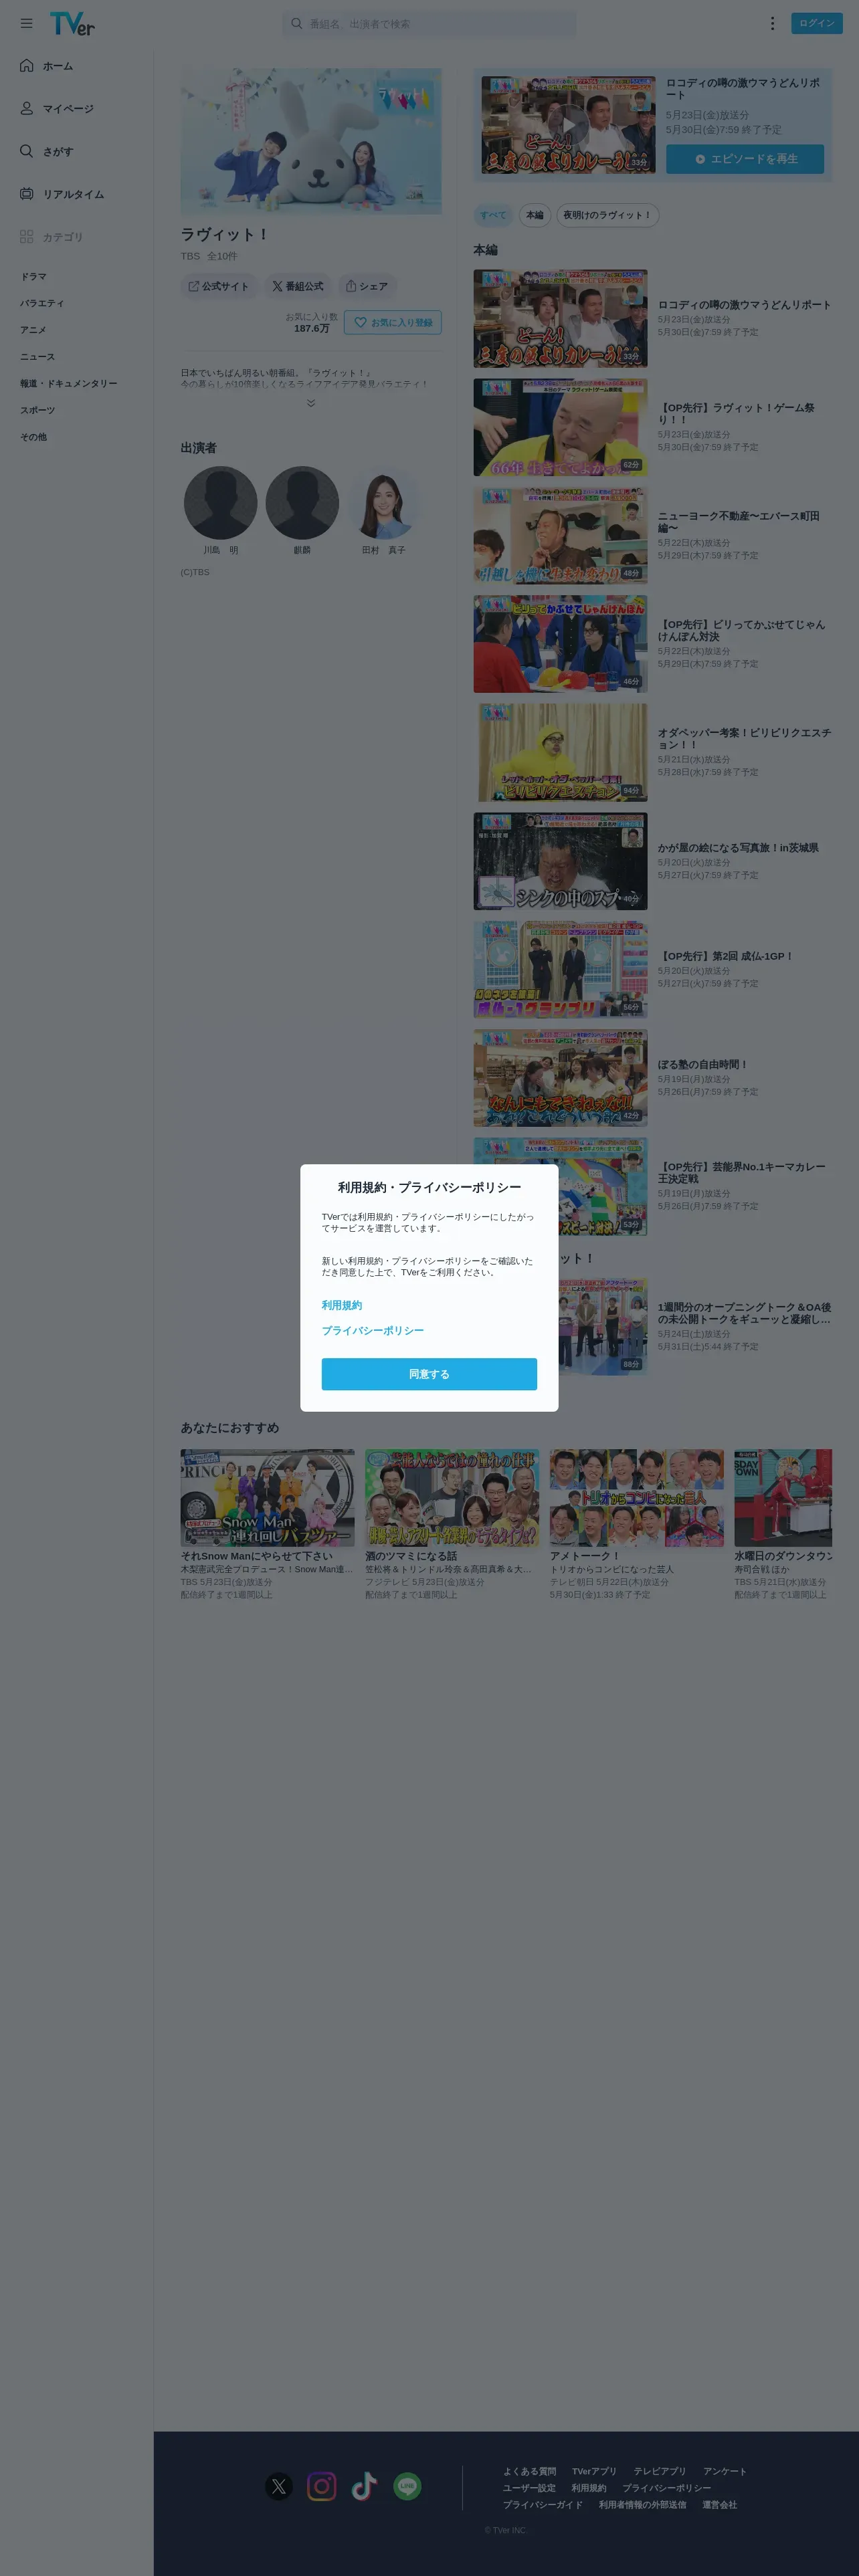859x2576 pixels.
Task: Click the シェア button
Action: coord(367,286)
